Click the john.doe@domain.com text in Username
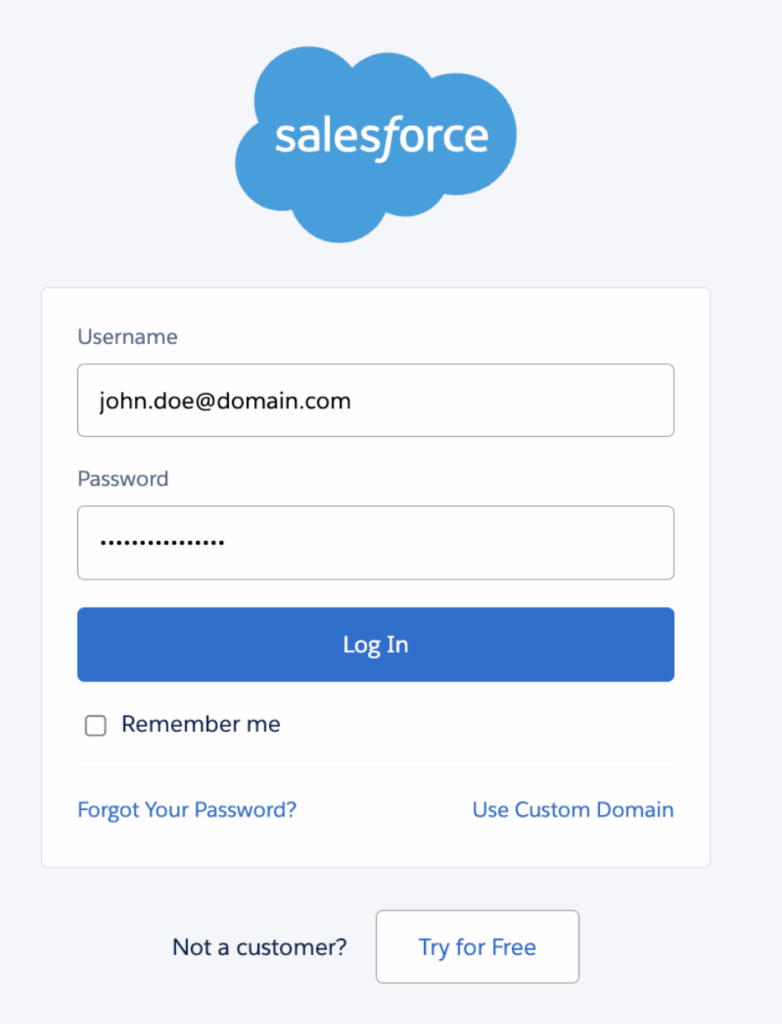Screen dimensions: 782x1024 [x=225, y=401]
